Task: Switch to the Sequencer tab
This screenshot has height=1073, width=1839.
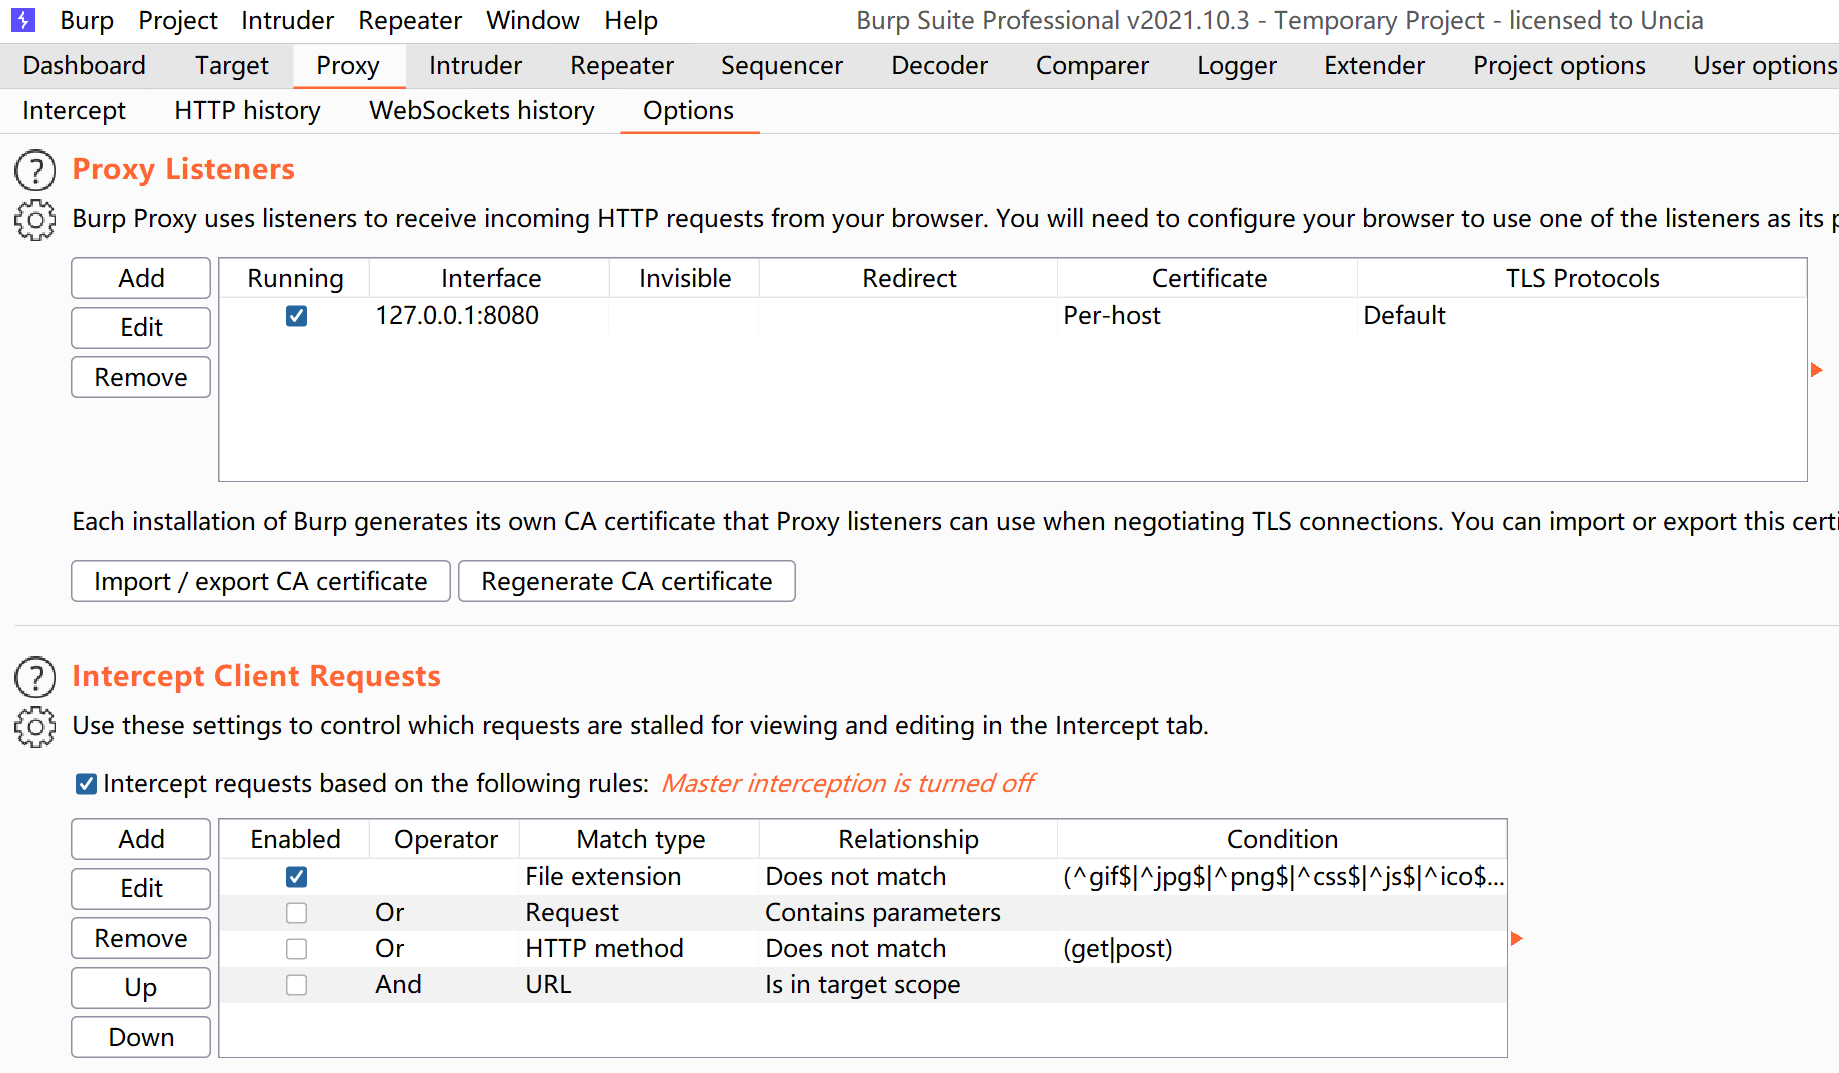Action: pyautogui.click(x=782, y=66)
